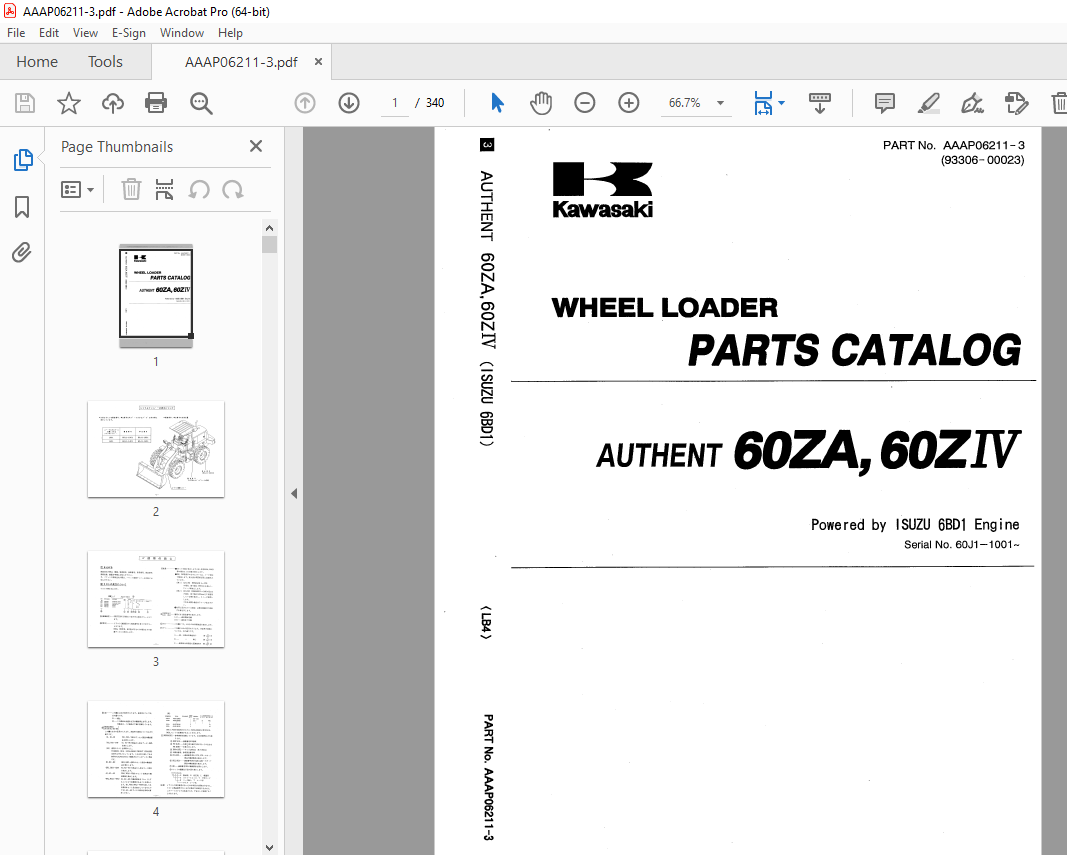Image resolution: width=1067 pixels, height=855 pixels.
Task: Select the arrow Selection tool
Action: point(497,103)
